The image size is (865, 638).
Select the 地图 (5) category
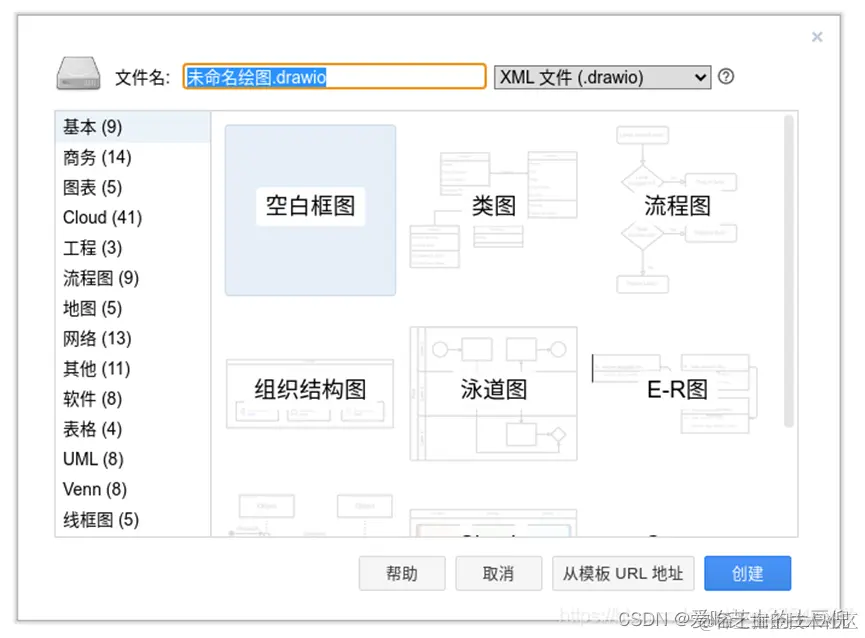click(x=132, y=308)
